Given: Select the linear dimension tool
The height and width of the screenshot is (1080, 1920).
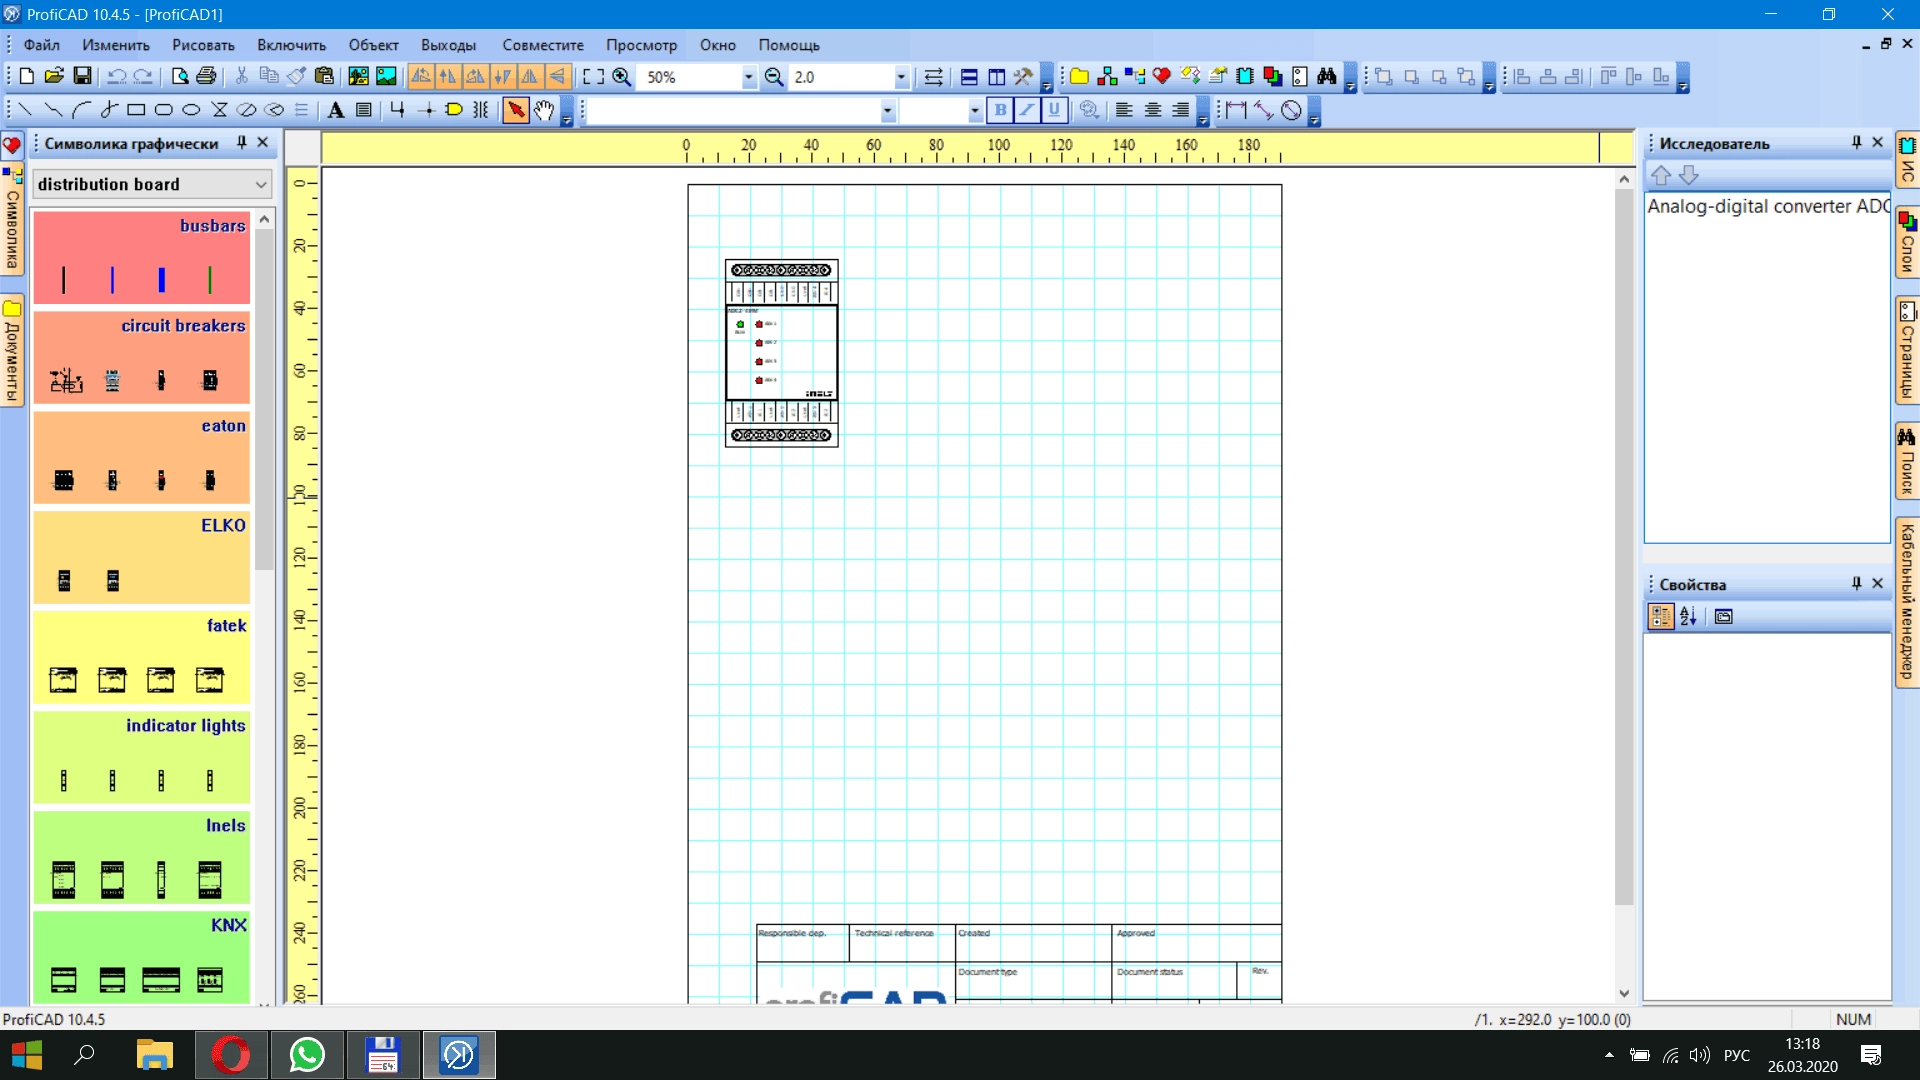Looking at the screenshot, I should tap(1237, 110).
